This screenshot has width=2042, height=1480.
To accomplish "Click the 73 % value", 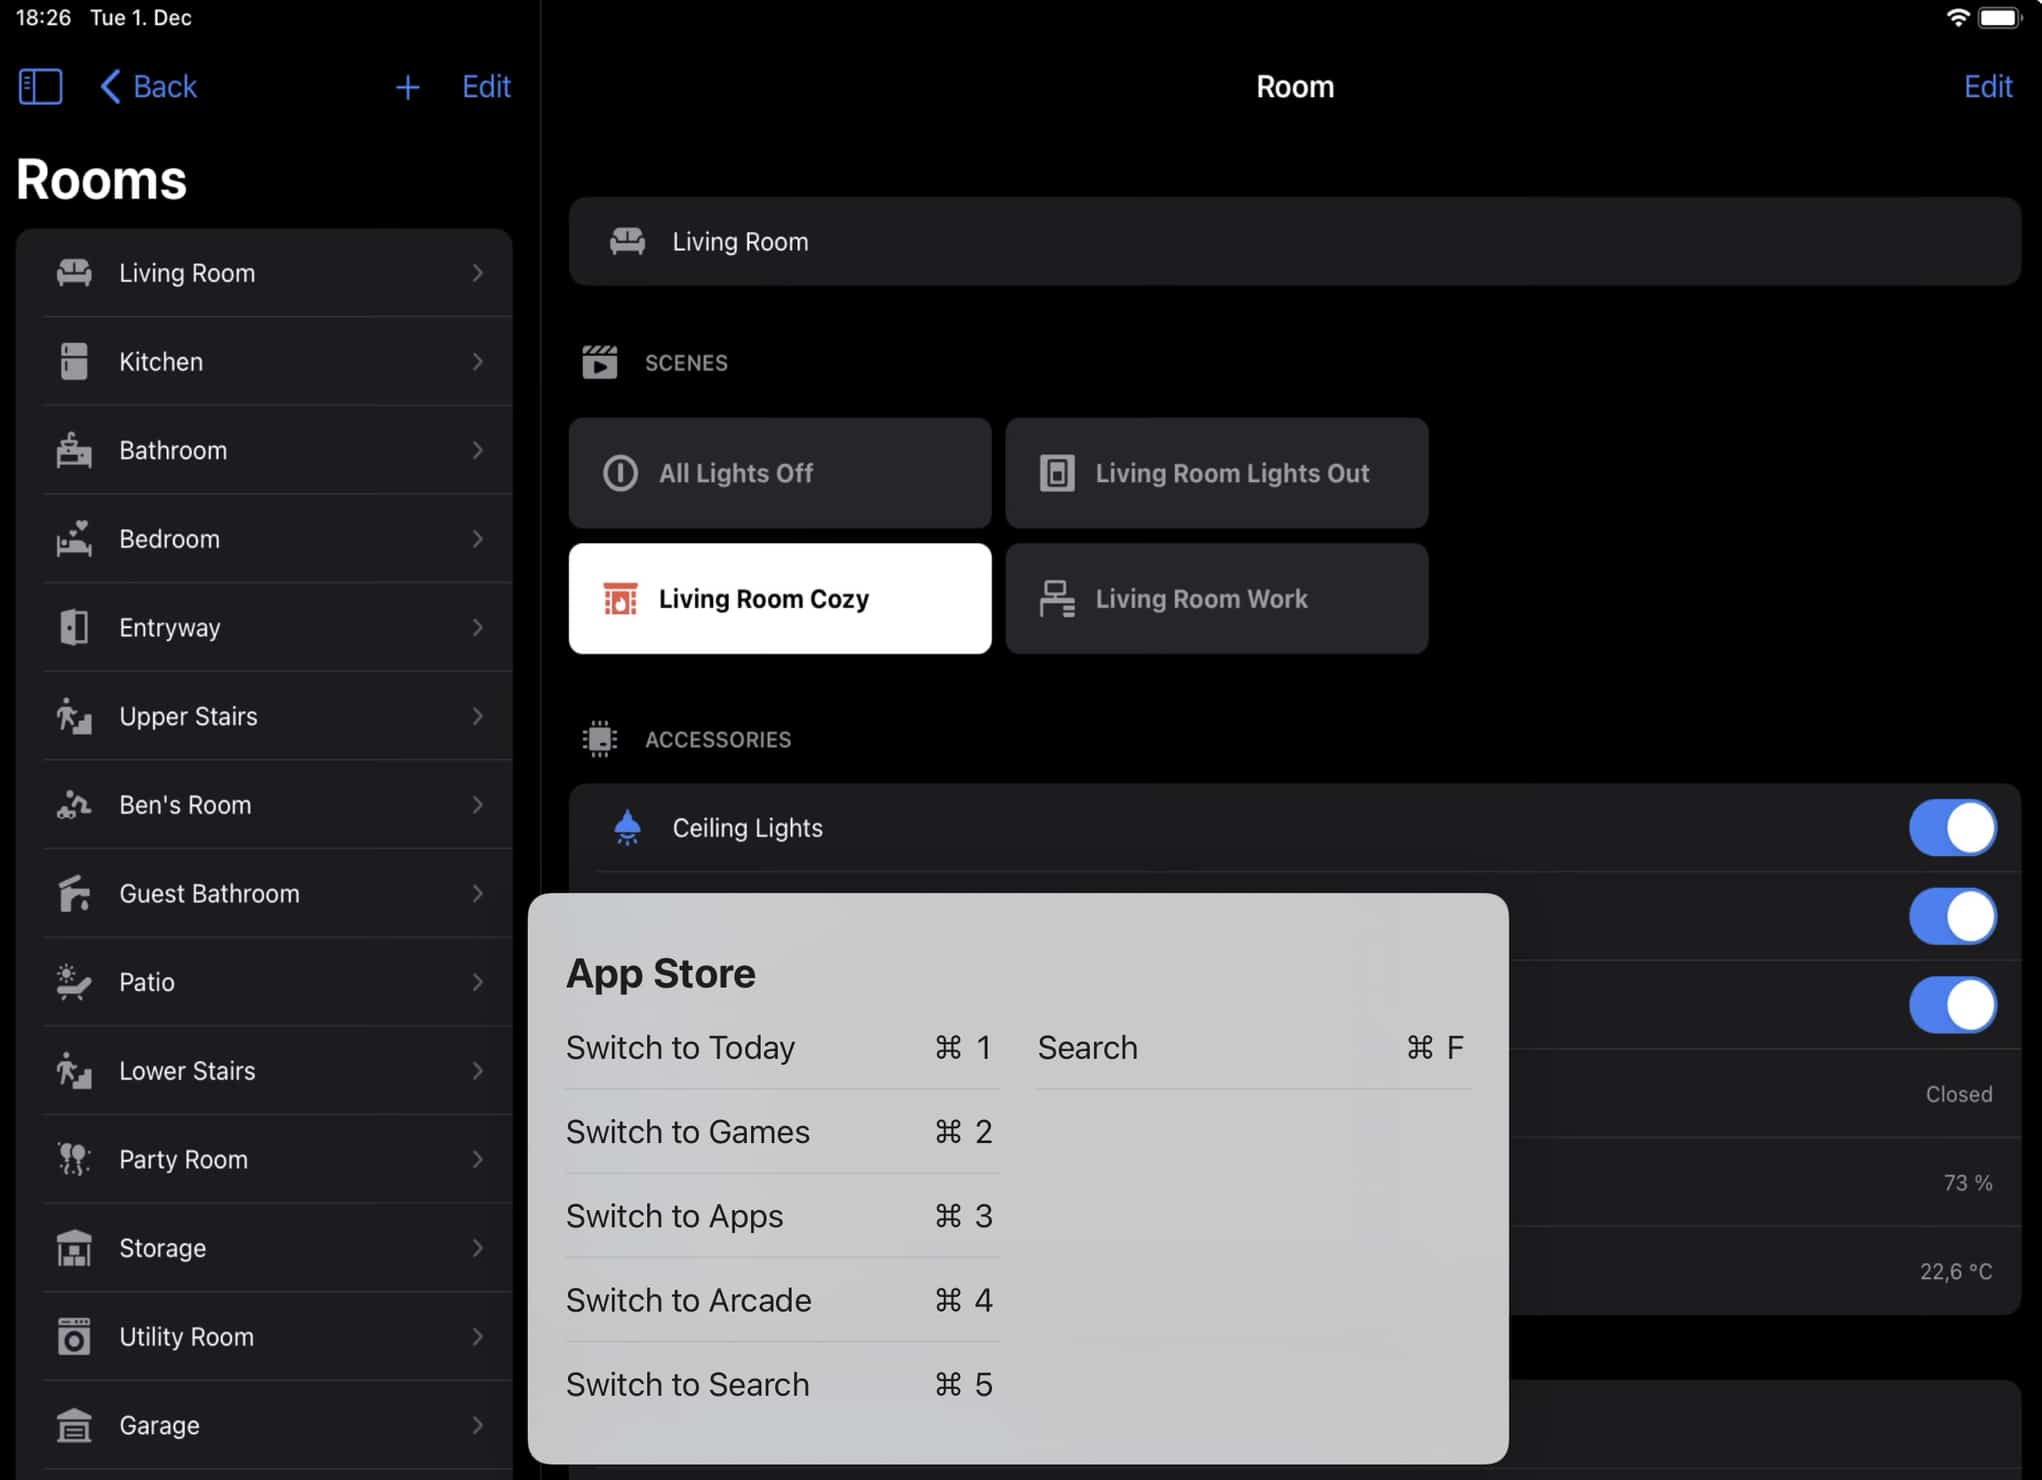I will click(x=1967, y=1183).
